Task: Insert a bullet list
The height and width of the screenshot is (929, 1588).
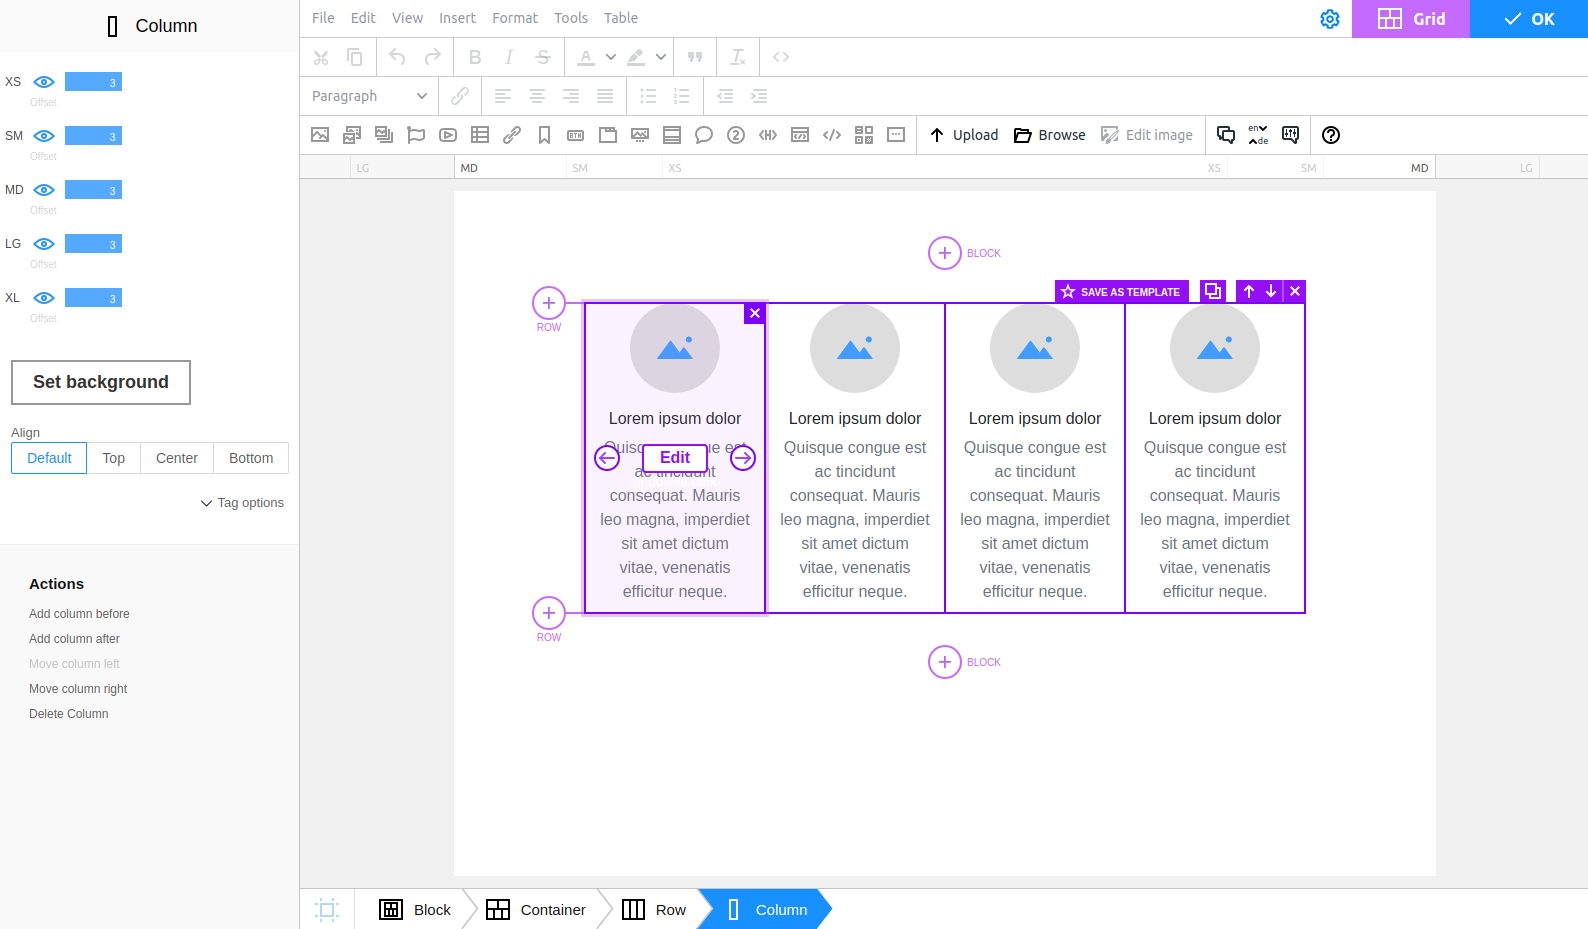Action: (x=648, y=96)
